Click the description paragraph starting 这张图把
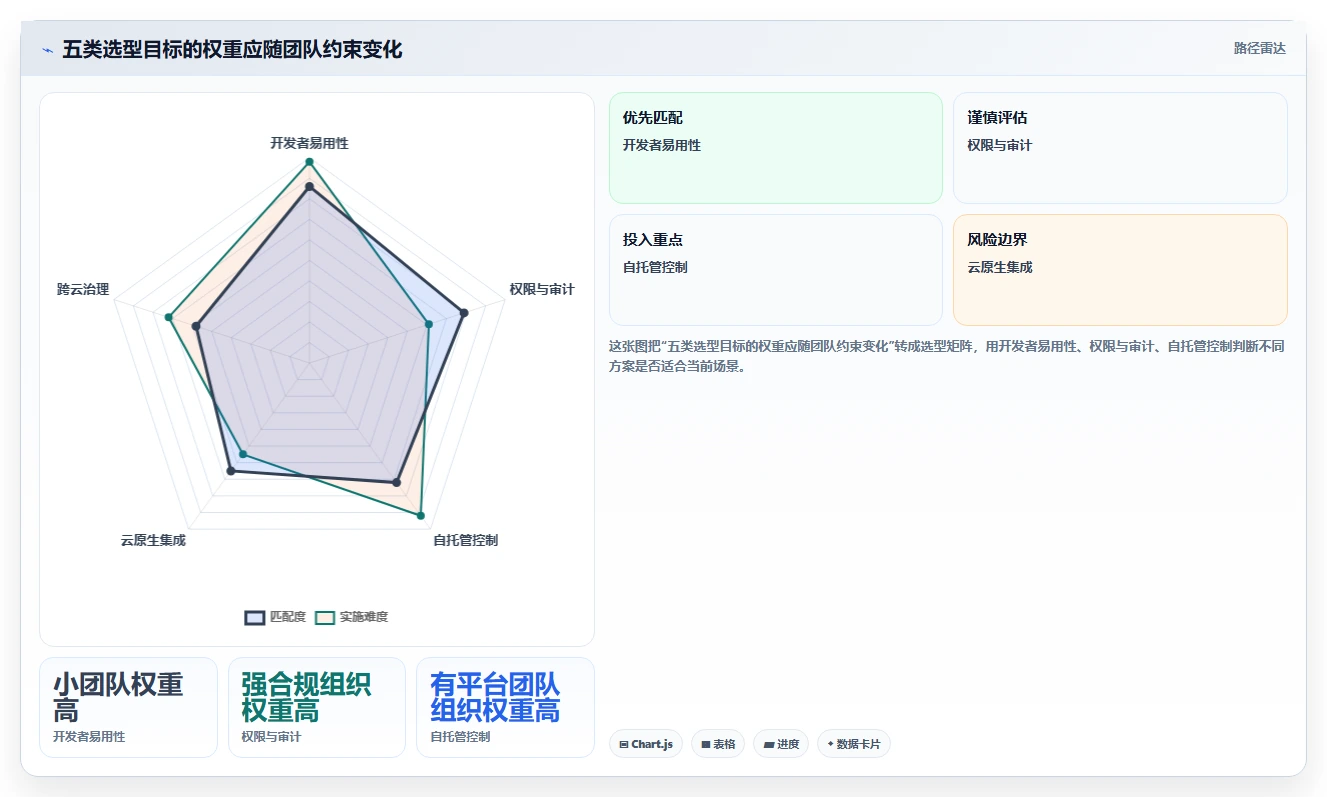Screen dimensions: 1327x797 coord(947,356)
